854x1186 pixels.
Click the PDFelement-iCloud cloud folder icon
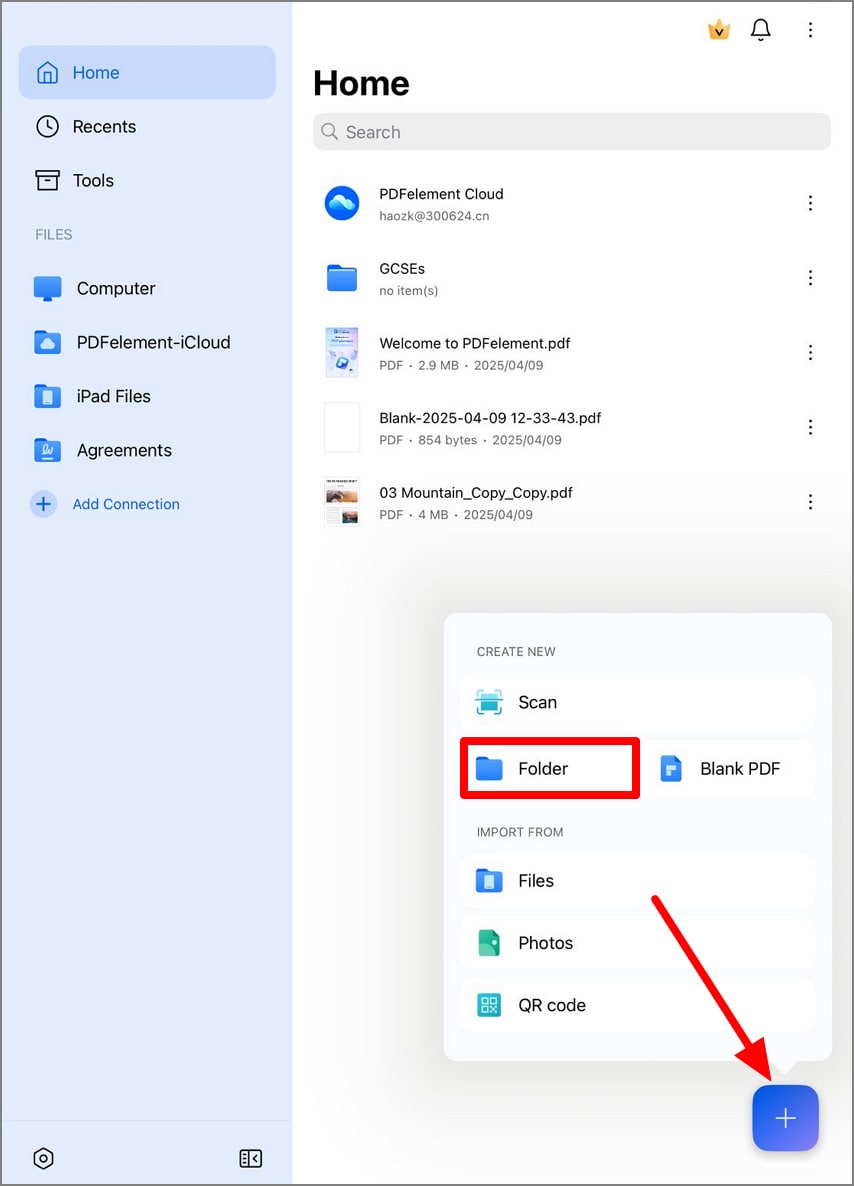click(48, 342)
